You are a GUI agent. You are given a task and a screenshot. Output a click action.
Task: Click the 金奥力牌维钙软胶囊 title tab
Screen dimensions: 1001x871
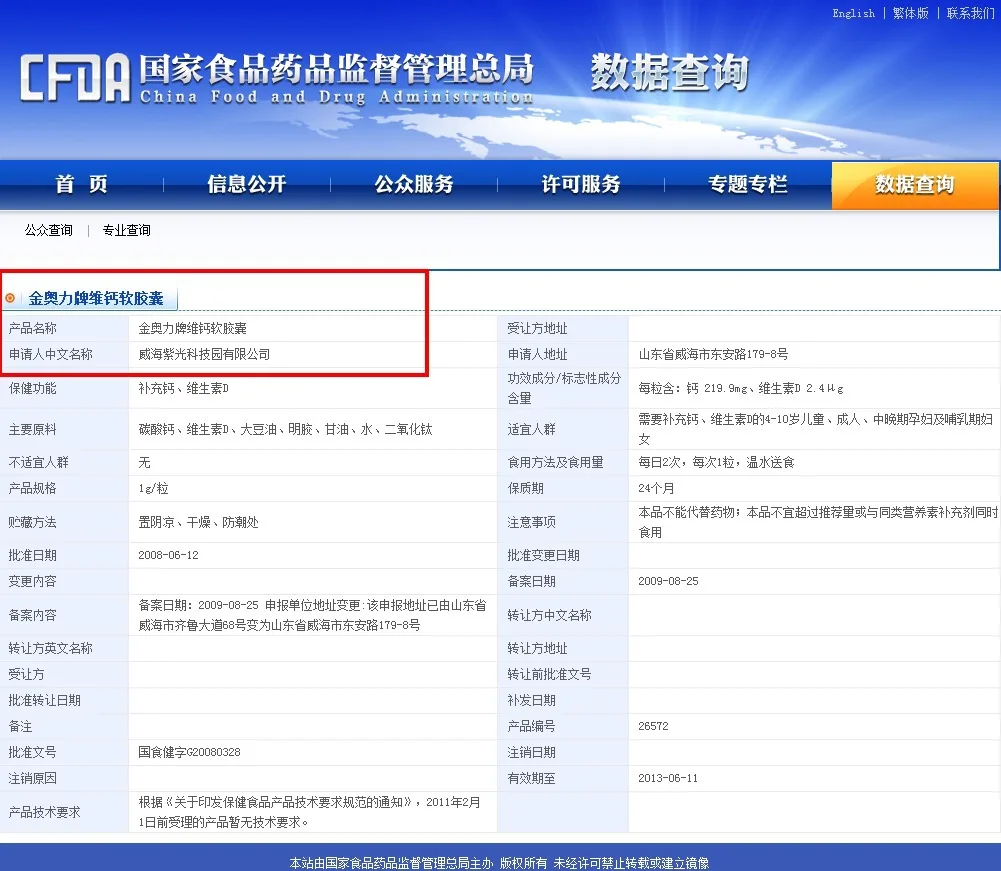pyautogui.click(x=96, y=298)
